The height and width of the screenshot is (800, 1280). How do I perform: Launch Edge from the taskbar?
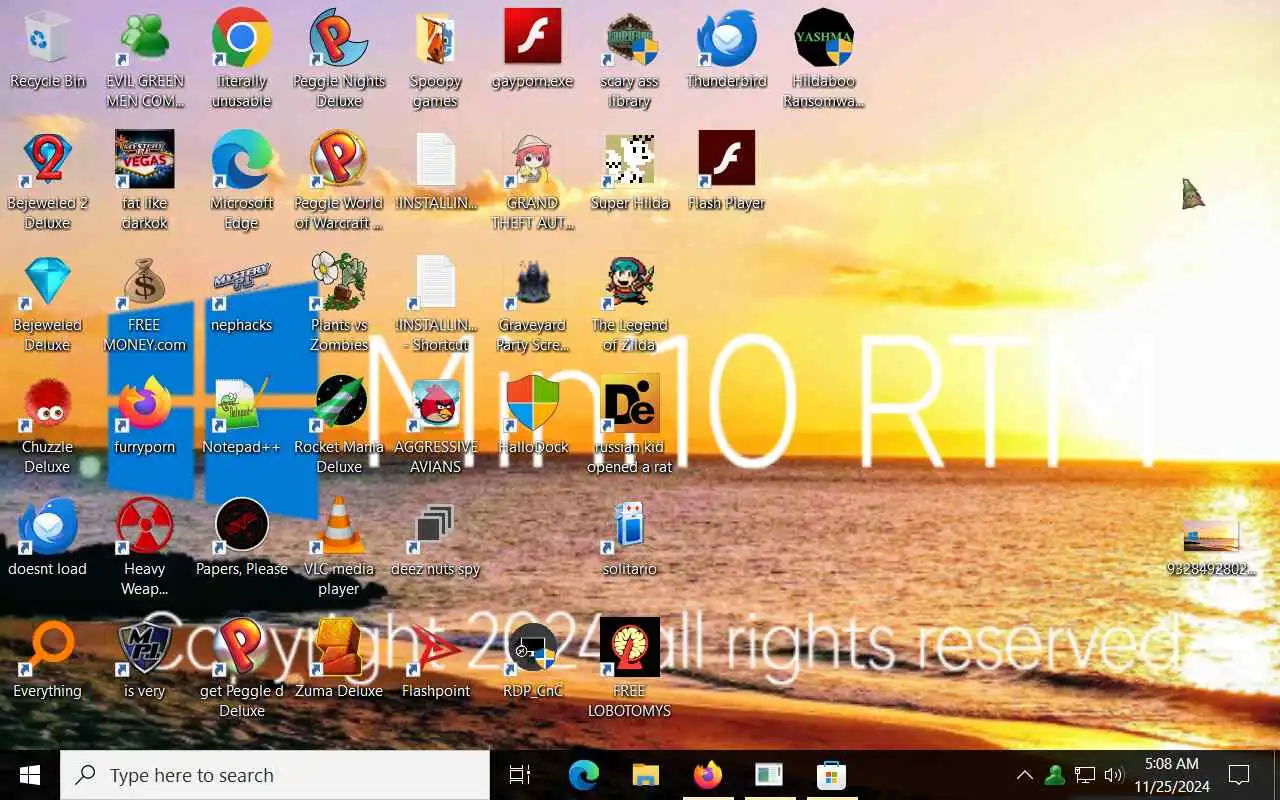pyautogui.click(x=584, y=775)
